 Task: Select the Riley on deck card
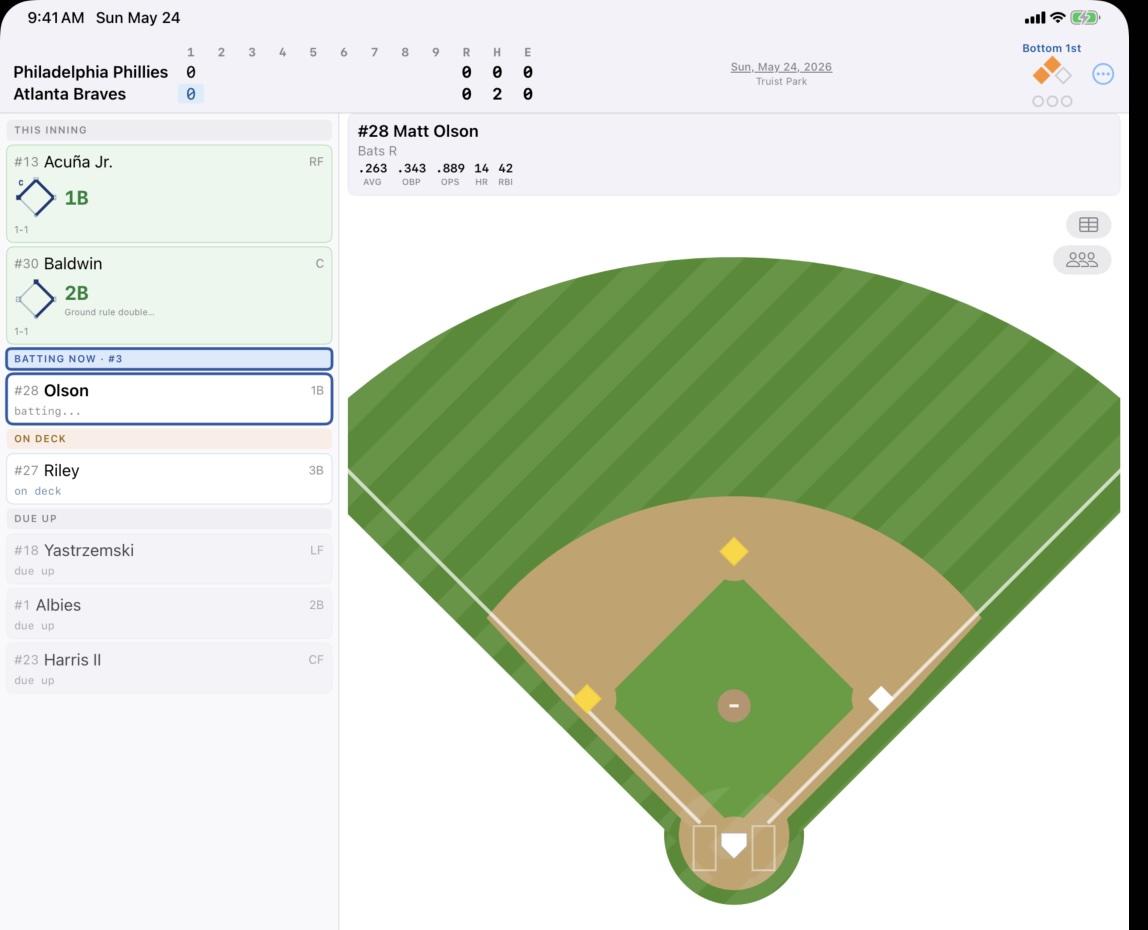point(169,479)
